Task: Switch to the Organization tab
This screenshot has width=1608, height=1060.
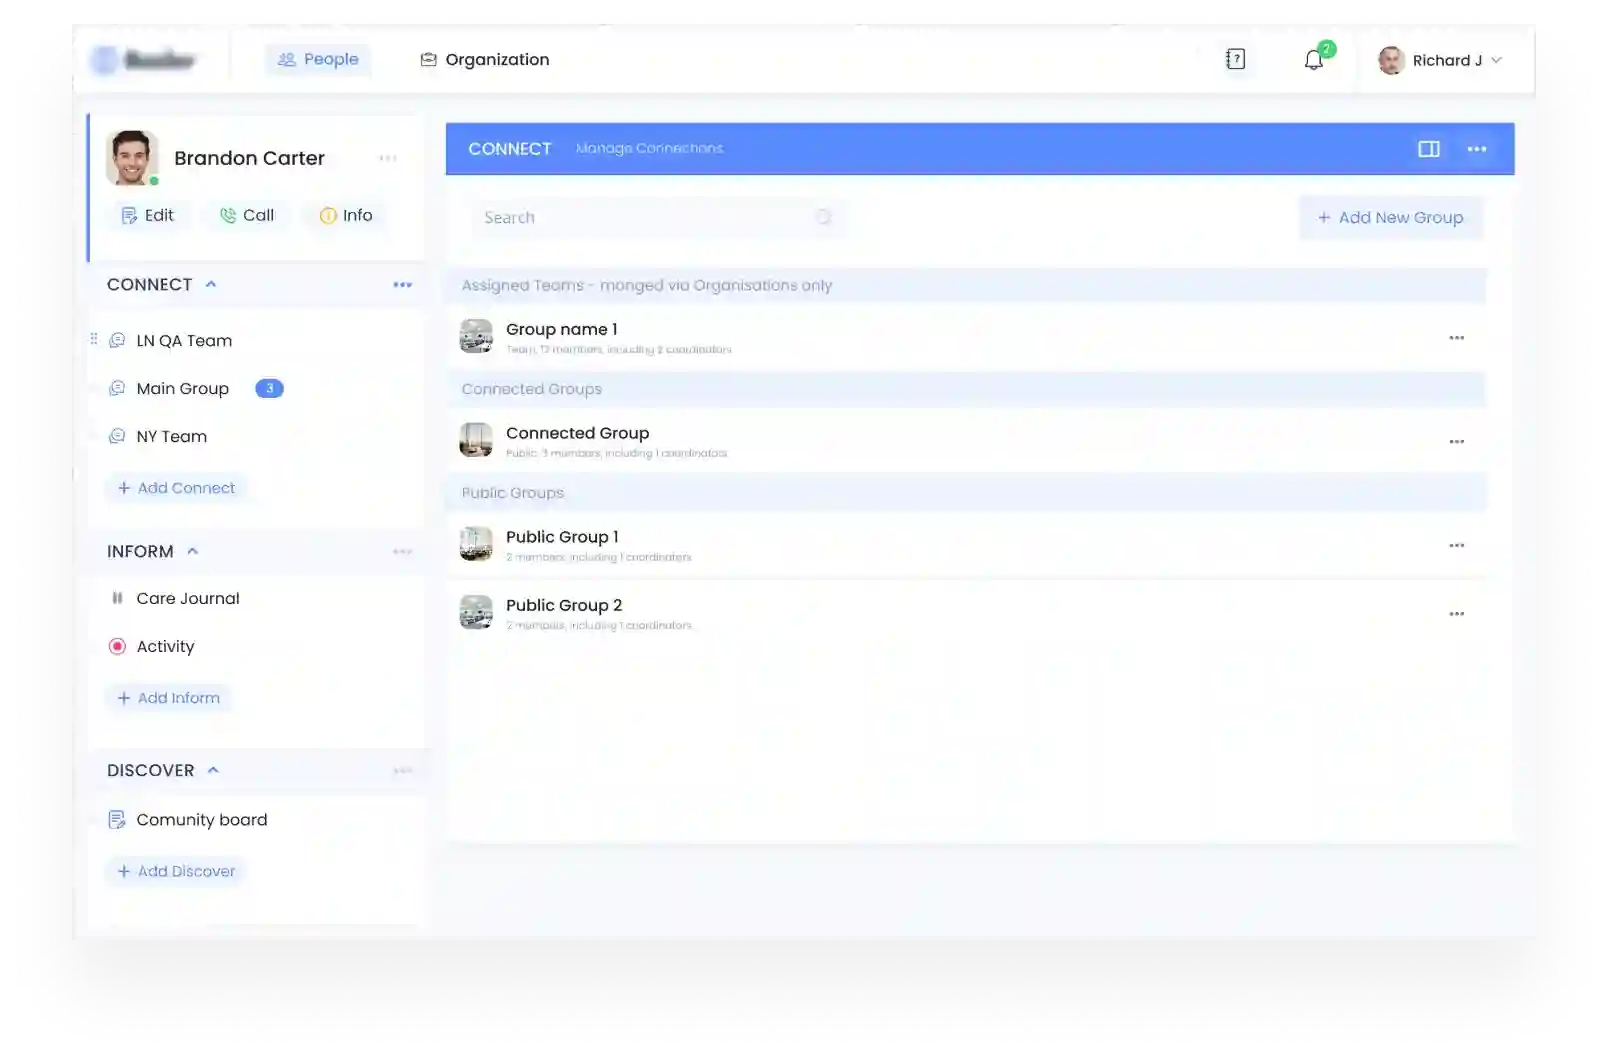Action: [485, 59]
